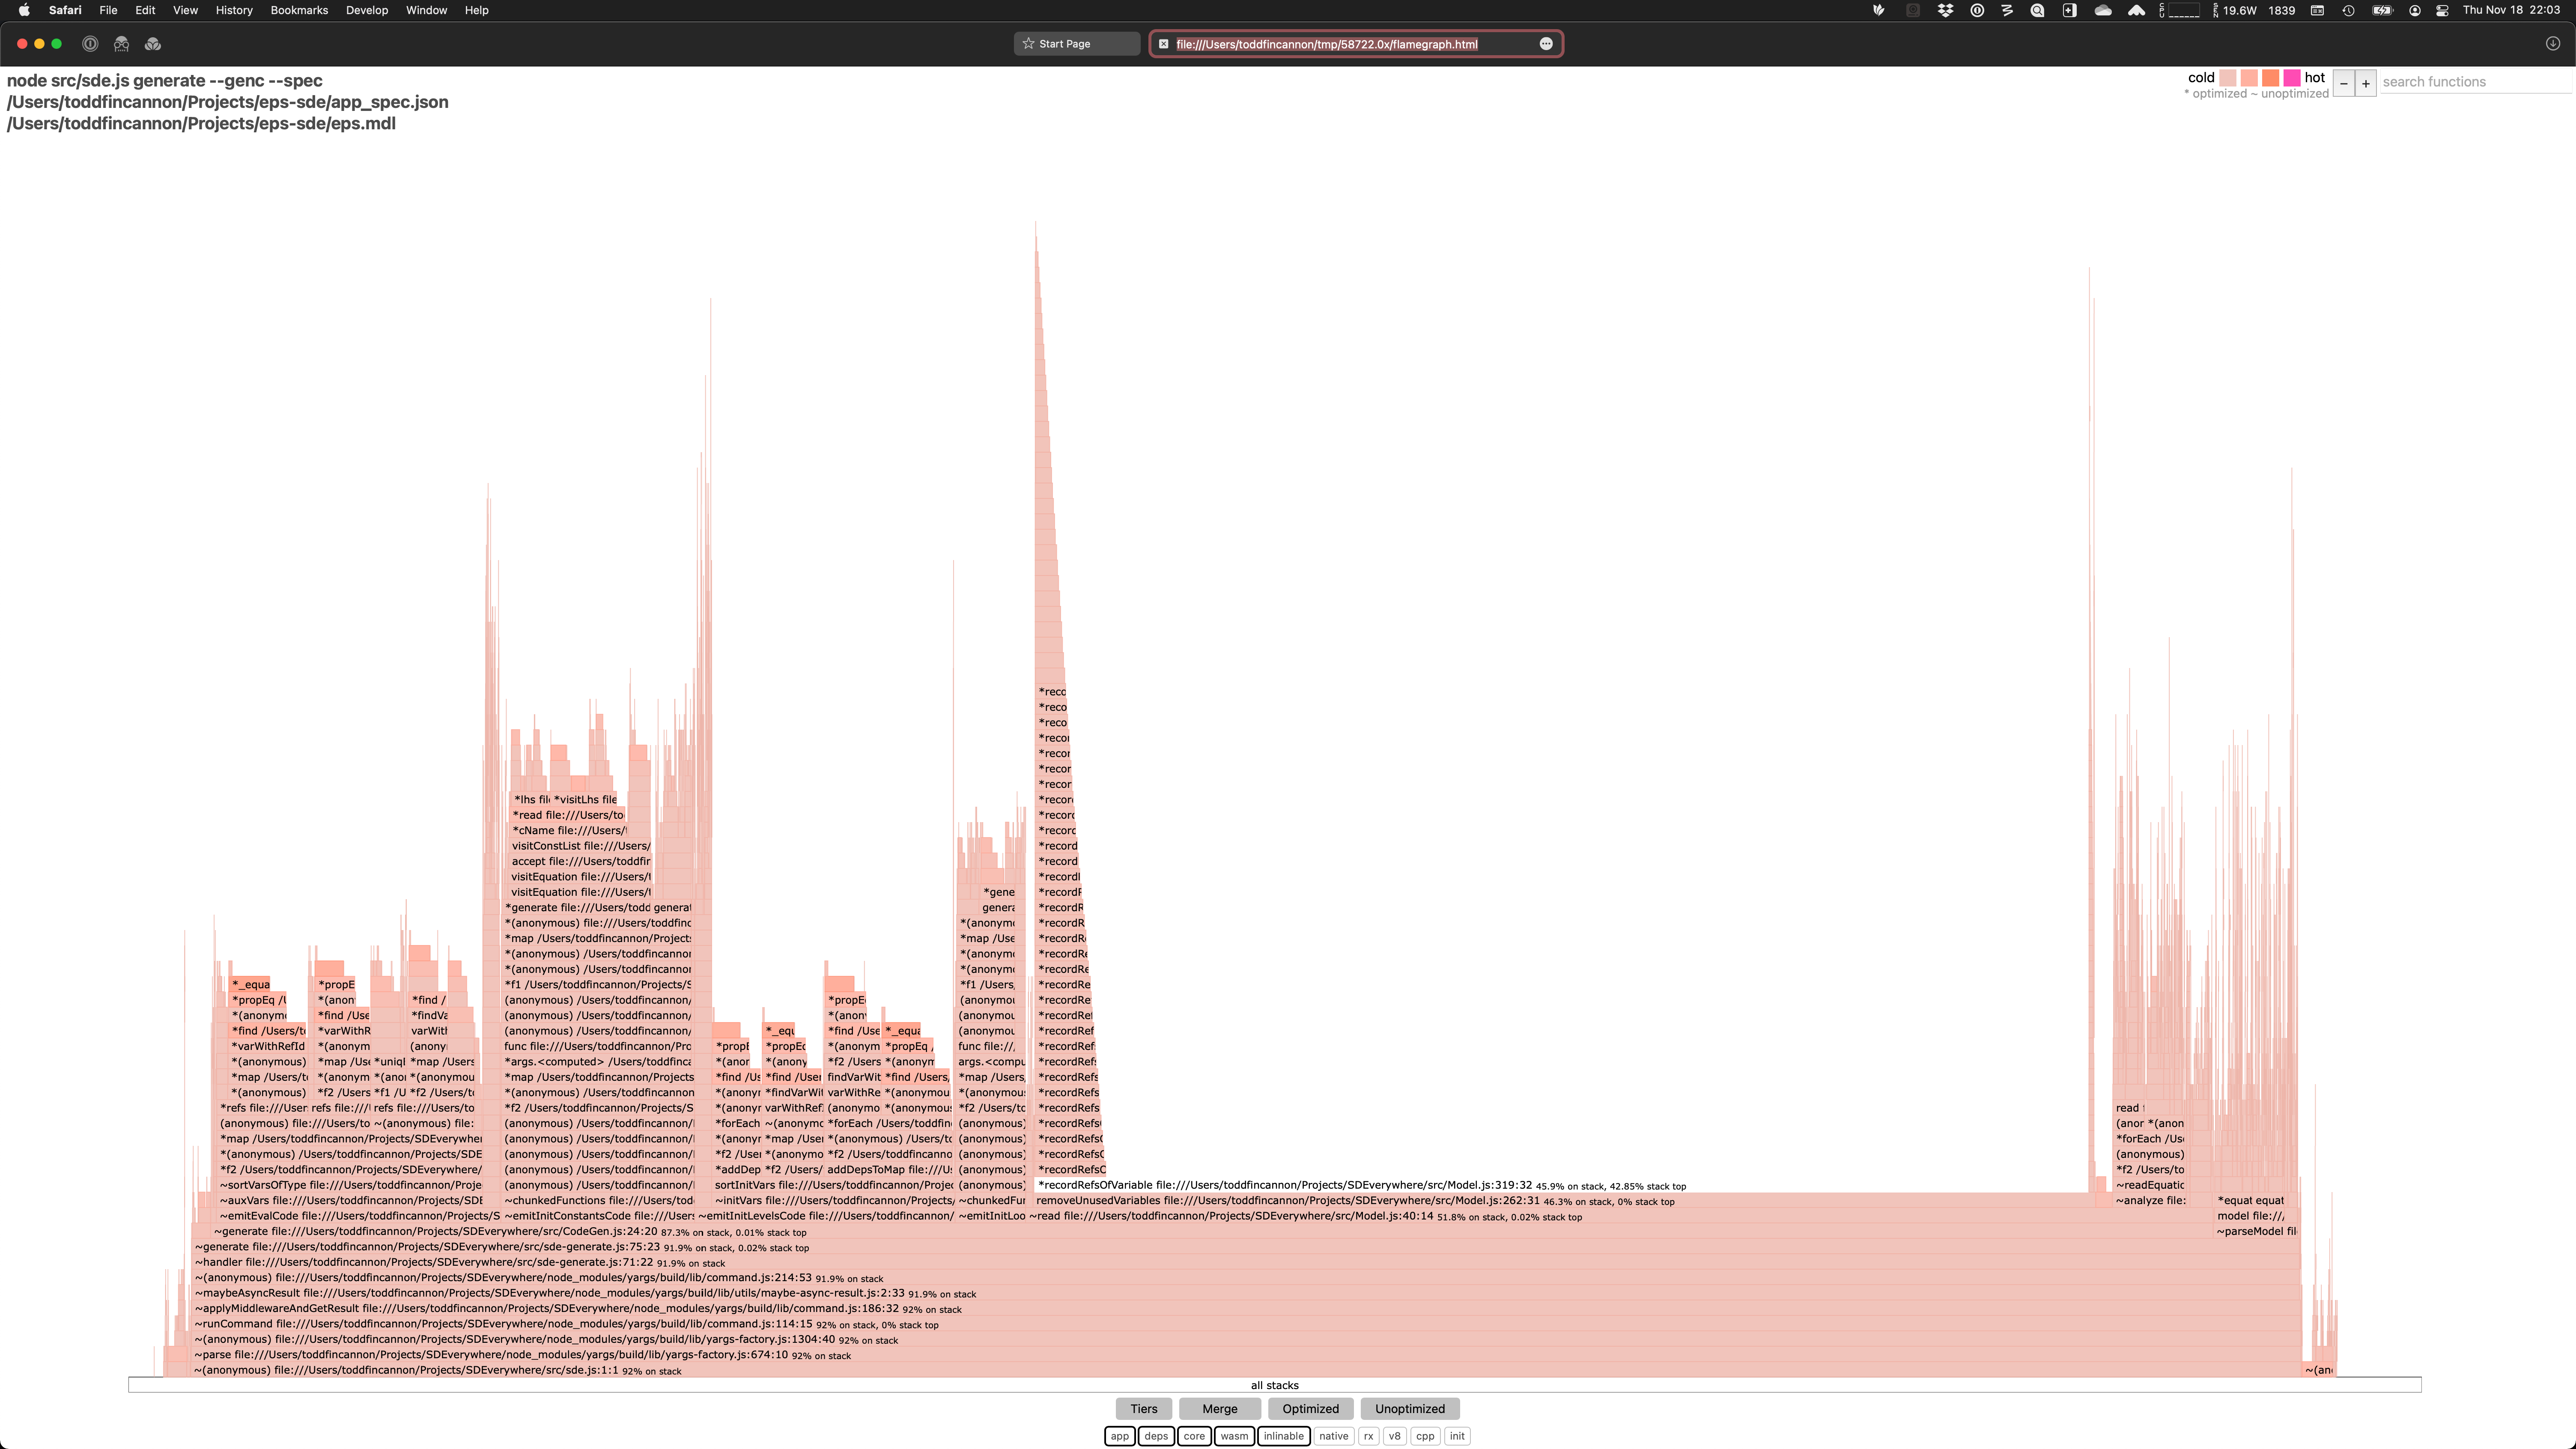Select the hot color swatch in the legend

pyautogui.click(x=2292, y=77)
